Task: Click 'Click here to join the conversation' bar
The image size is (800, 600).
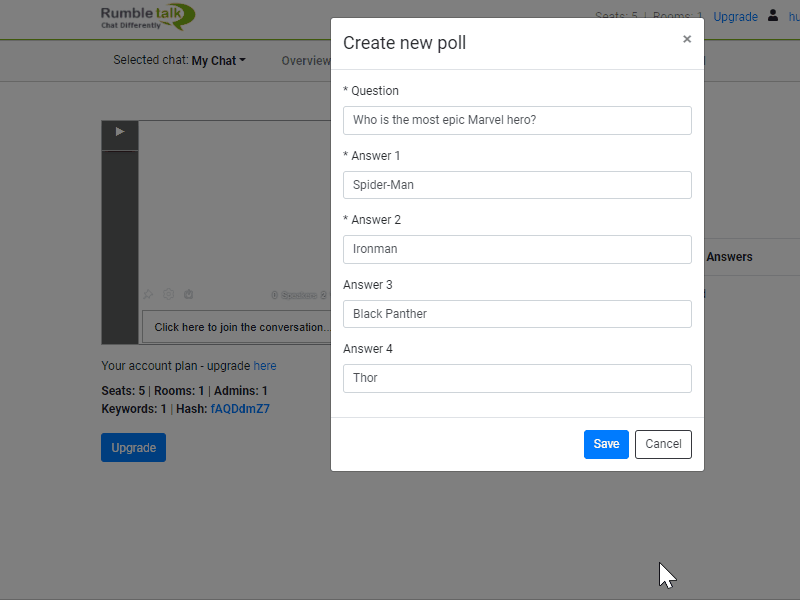Action: [239, 327]
